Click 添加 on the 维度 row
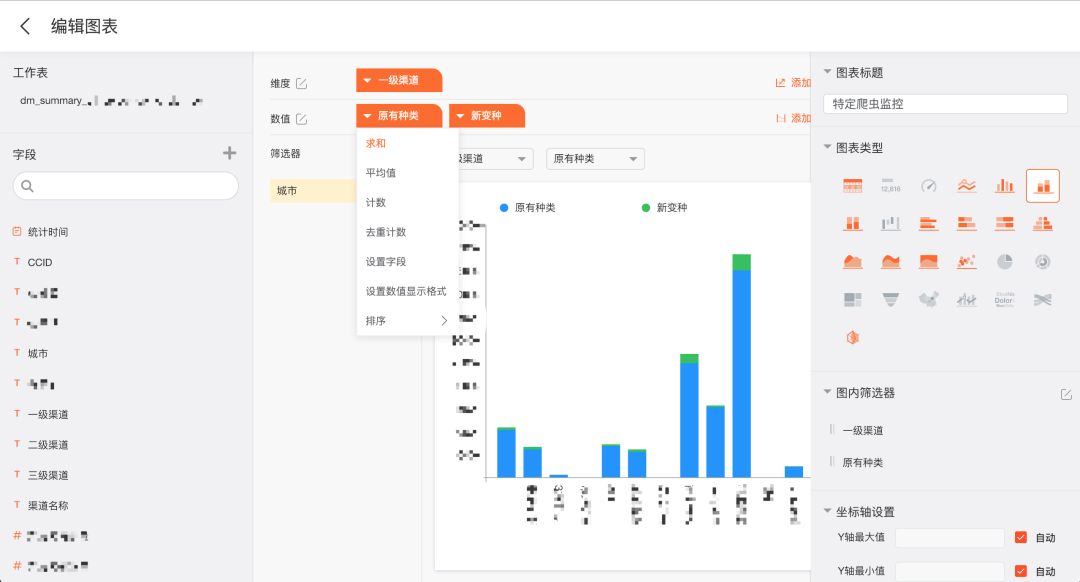This screenshot has height=582, width=1080. (793, 83)
